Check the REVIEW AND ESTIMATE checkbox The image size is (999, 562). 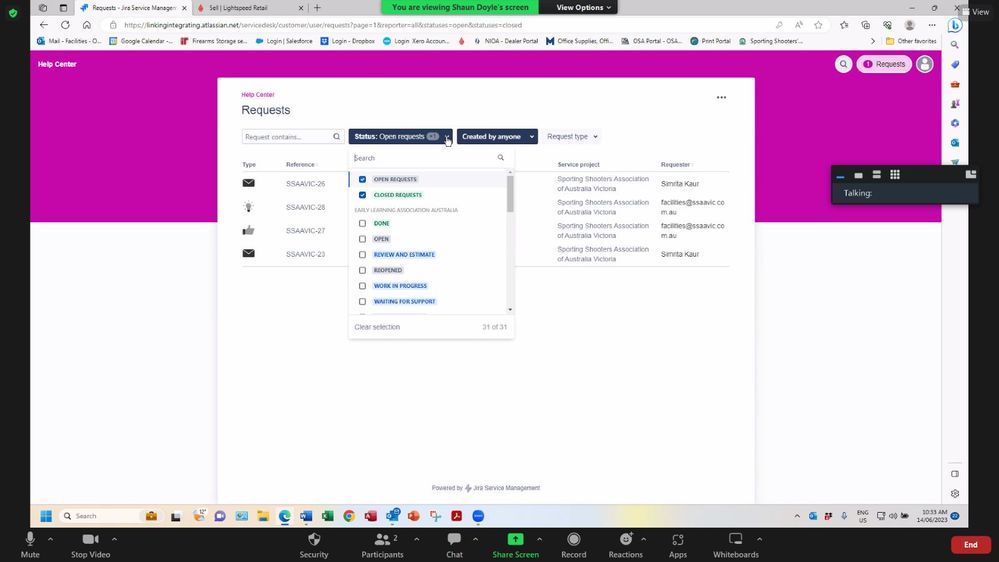tap(363, 255)
